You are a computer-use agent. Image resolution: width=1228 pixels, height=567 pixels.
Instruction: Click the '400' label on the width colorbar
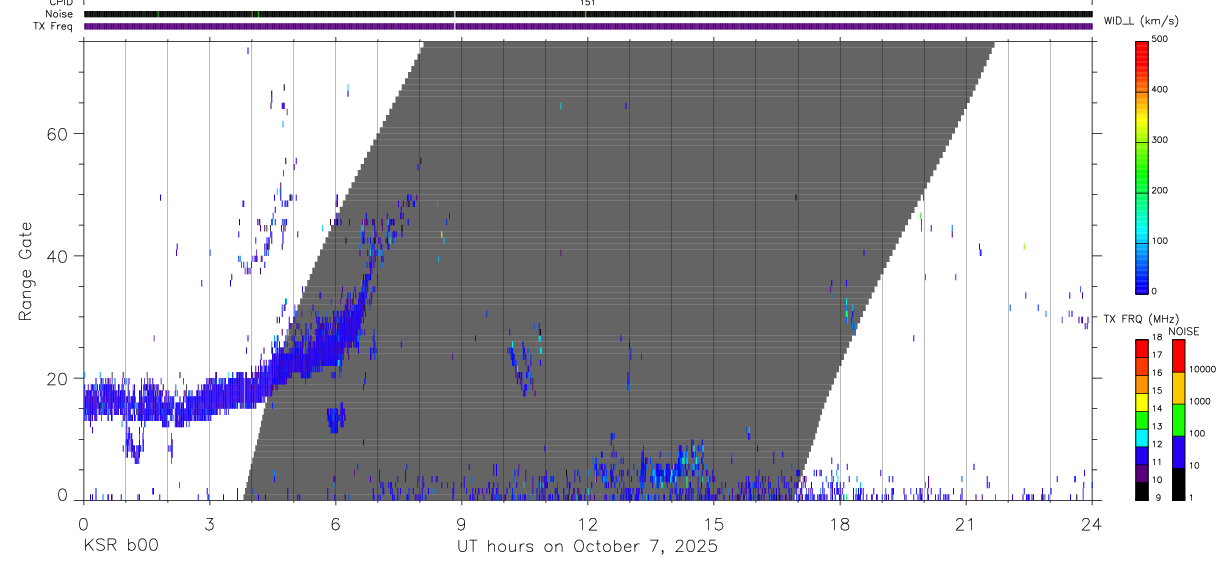pyautogui.click(x=1160, y=89)
